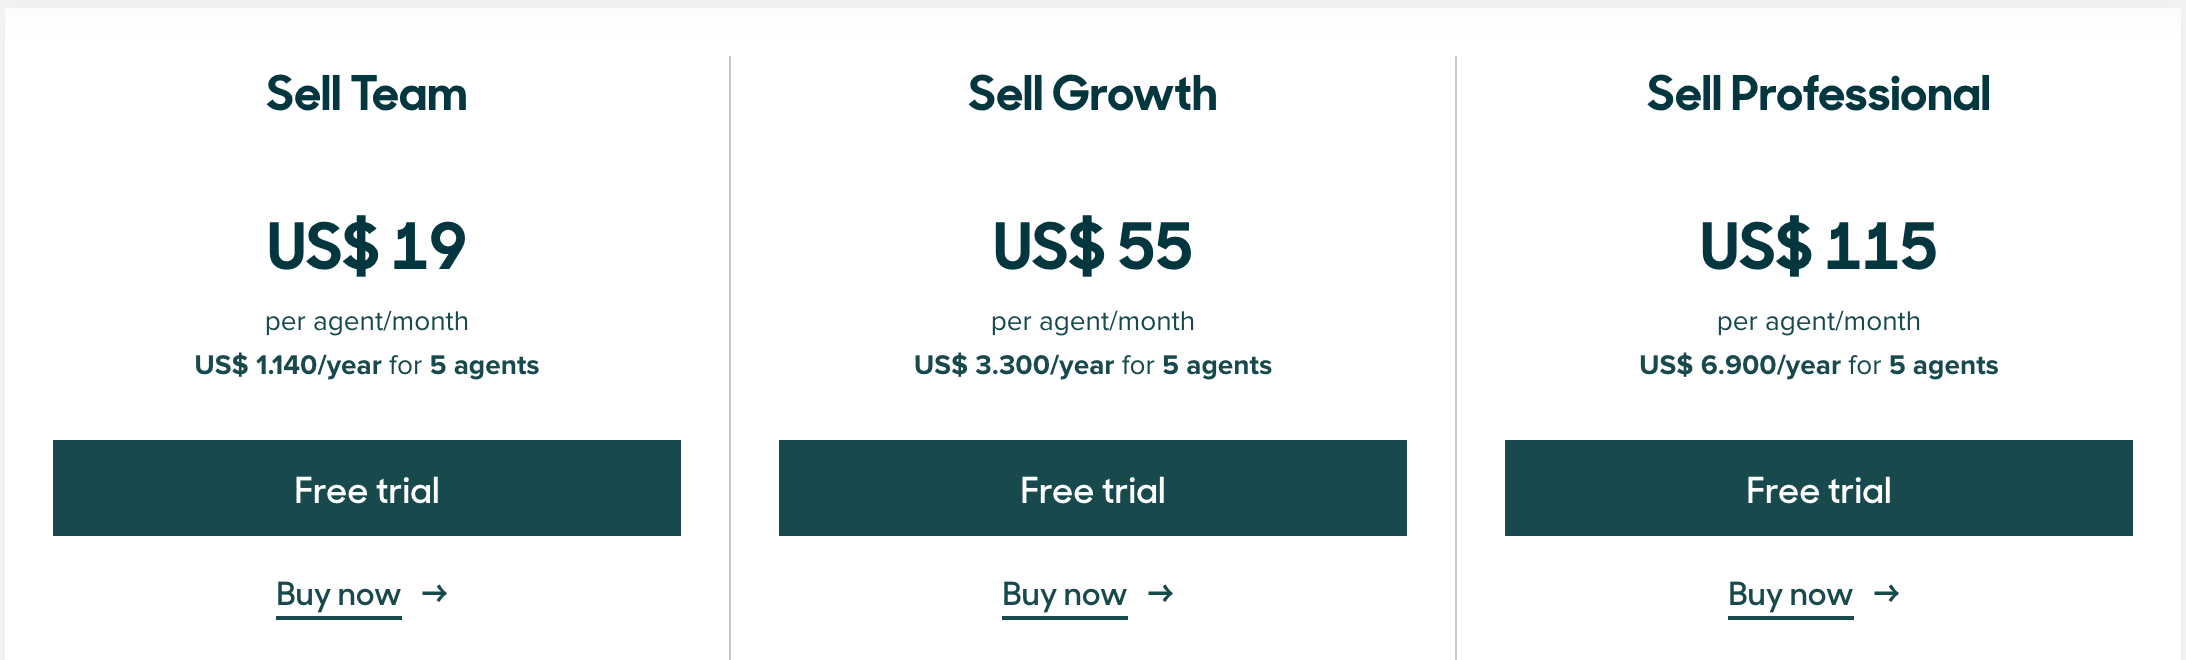Start the Sell Professional free trial

[x=1819, y=488]
